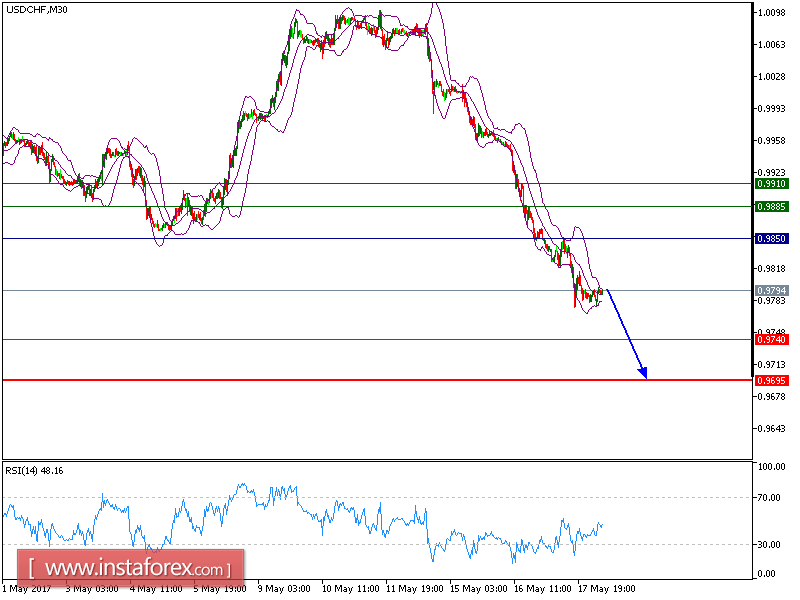Click the 0.9993 price axis value
Screen dimensions: 800x600
[x=771, y=109]
